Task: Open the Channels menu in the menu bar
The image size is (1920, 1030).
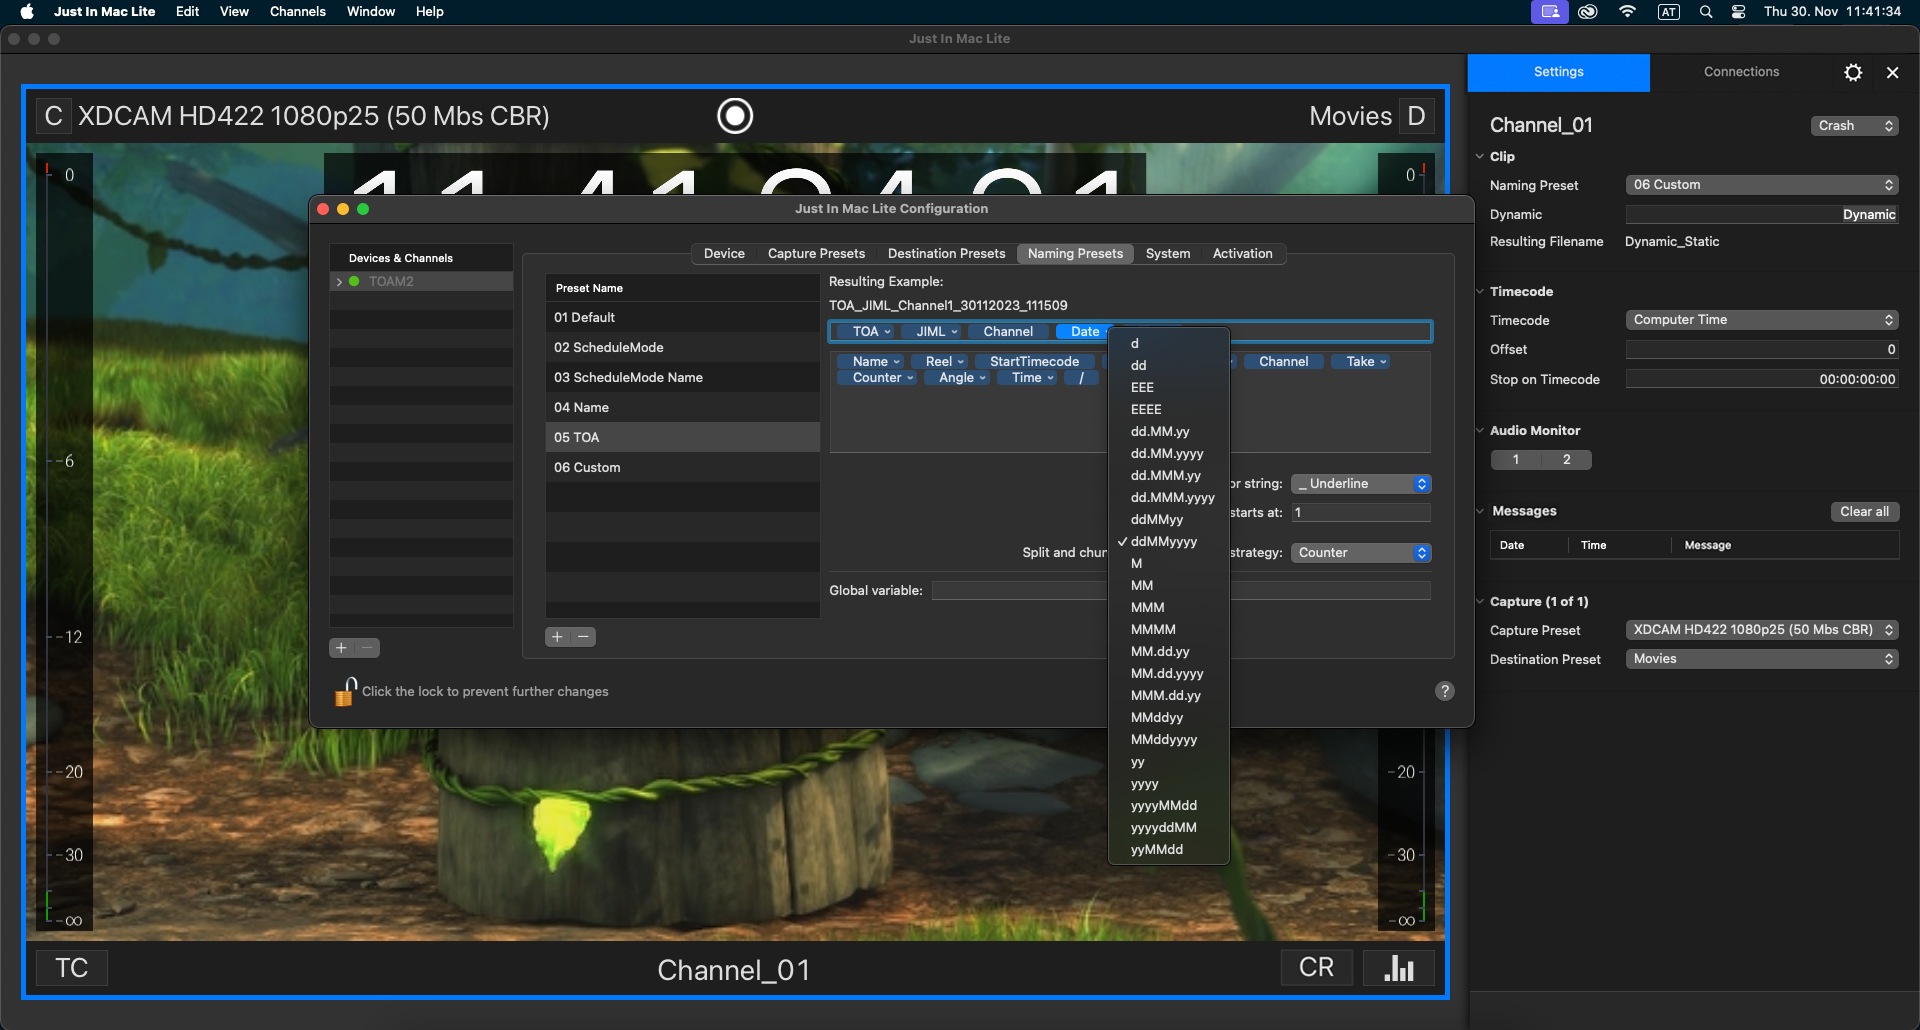Action: (x=298, y=12)
